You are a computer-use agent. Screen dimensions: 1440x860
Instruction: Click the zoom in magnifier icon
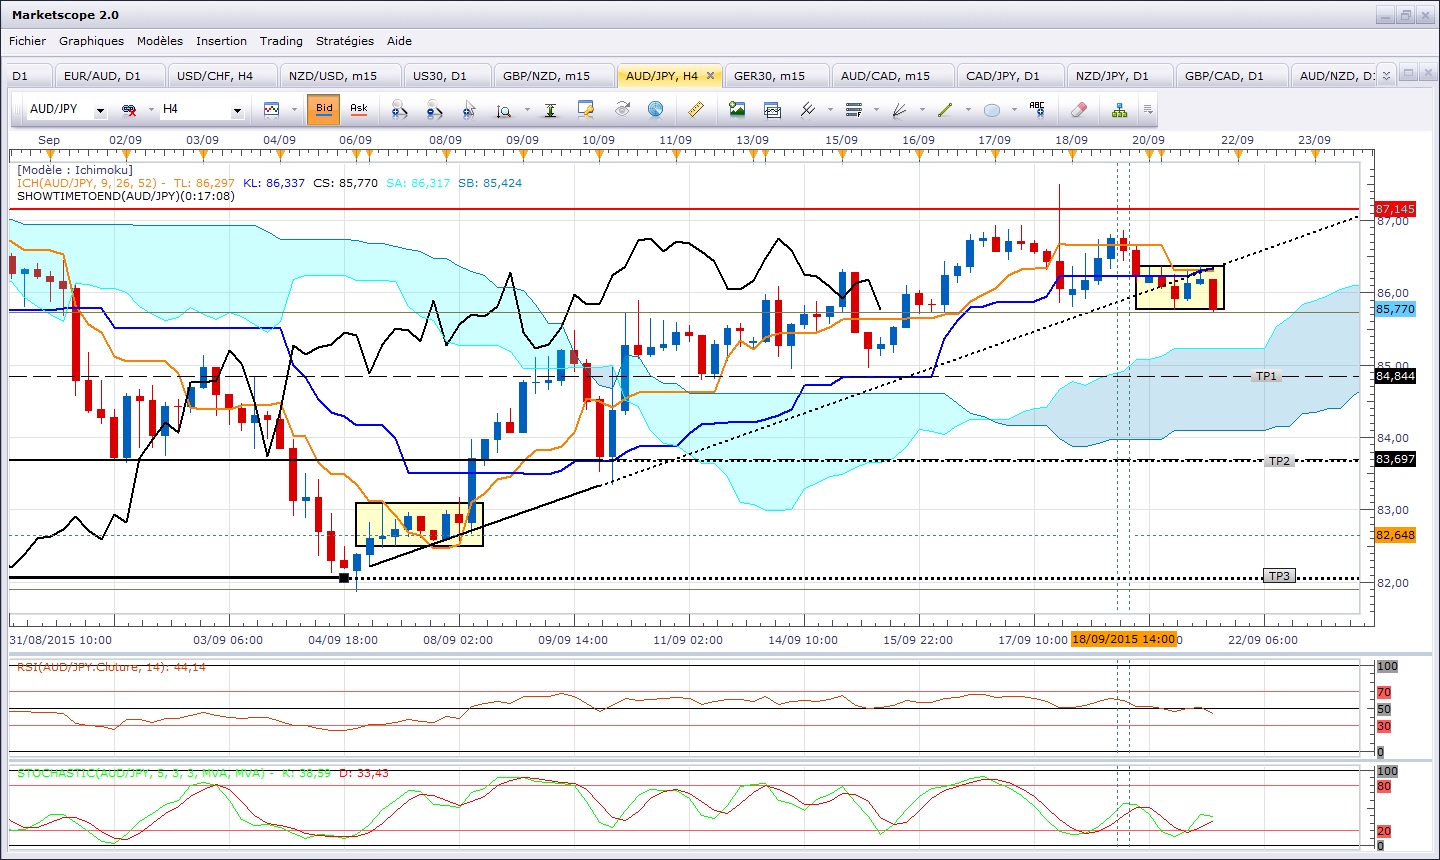(x=399, y=109)
